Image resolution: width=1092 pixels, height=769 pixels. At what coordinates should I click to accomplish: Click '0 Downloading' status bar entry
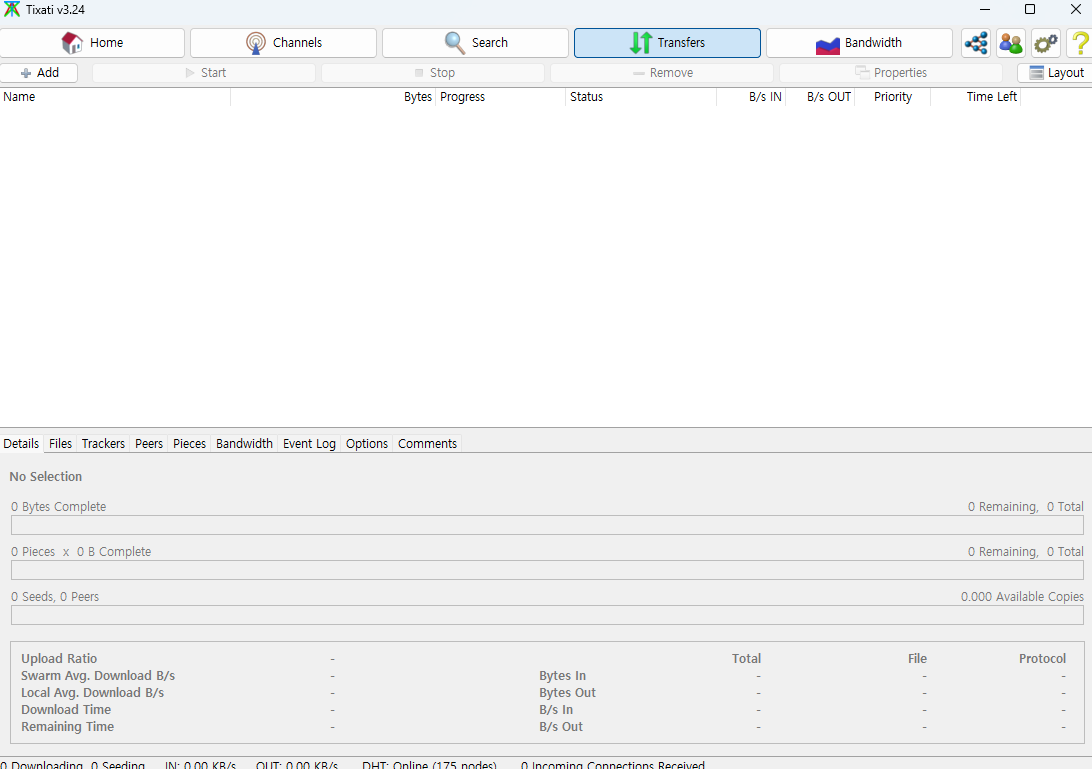point(42,763)
